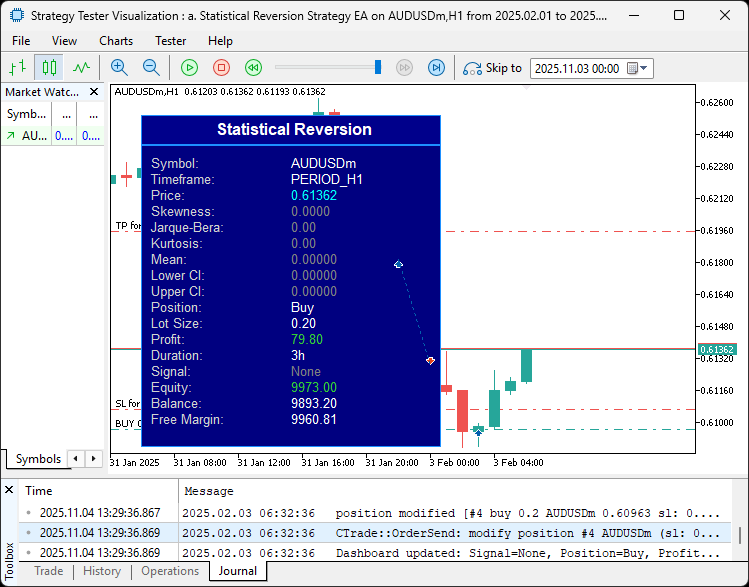Viewport: 749px width, 587px height.
Task: Open the Charts menu
Action: (x=116, y=41)
